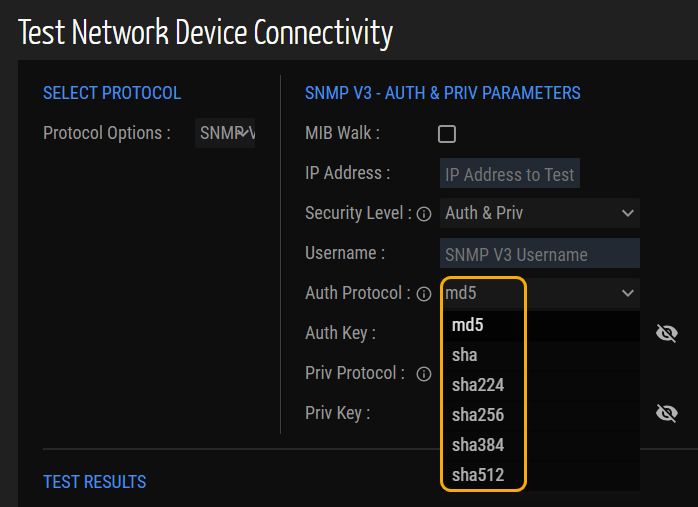Click the SNMP V3 Auth & Priv Parameters heading
The height and width of the screenshot is (507, 698).
(442, 93)
